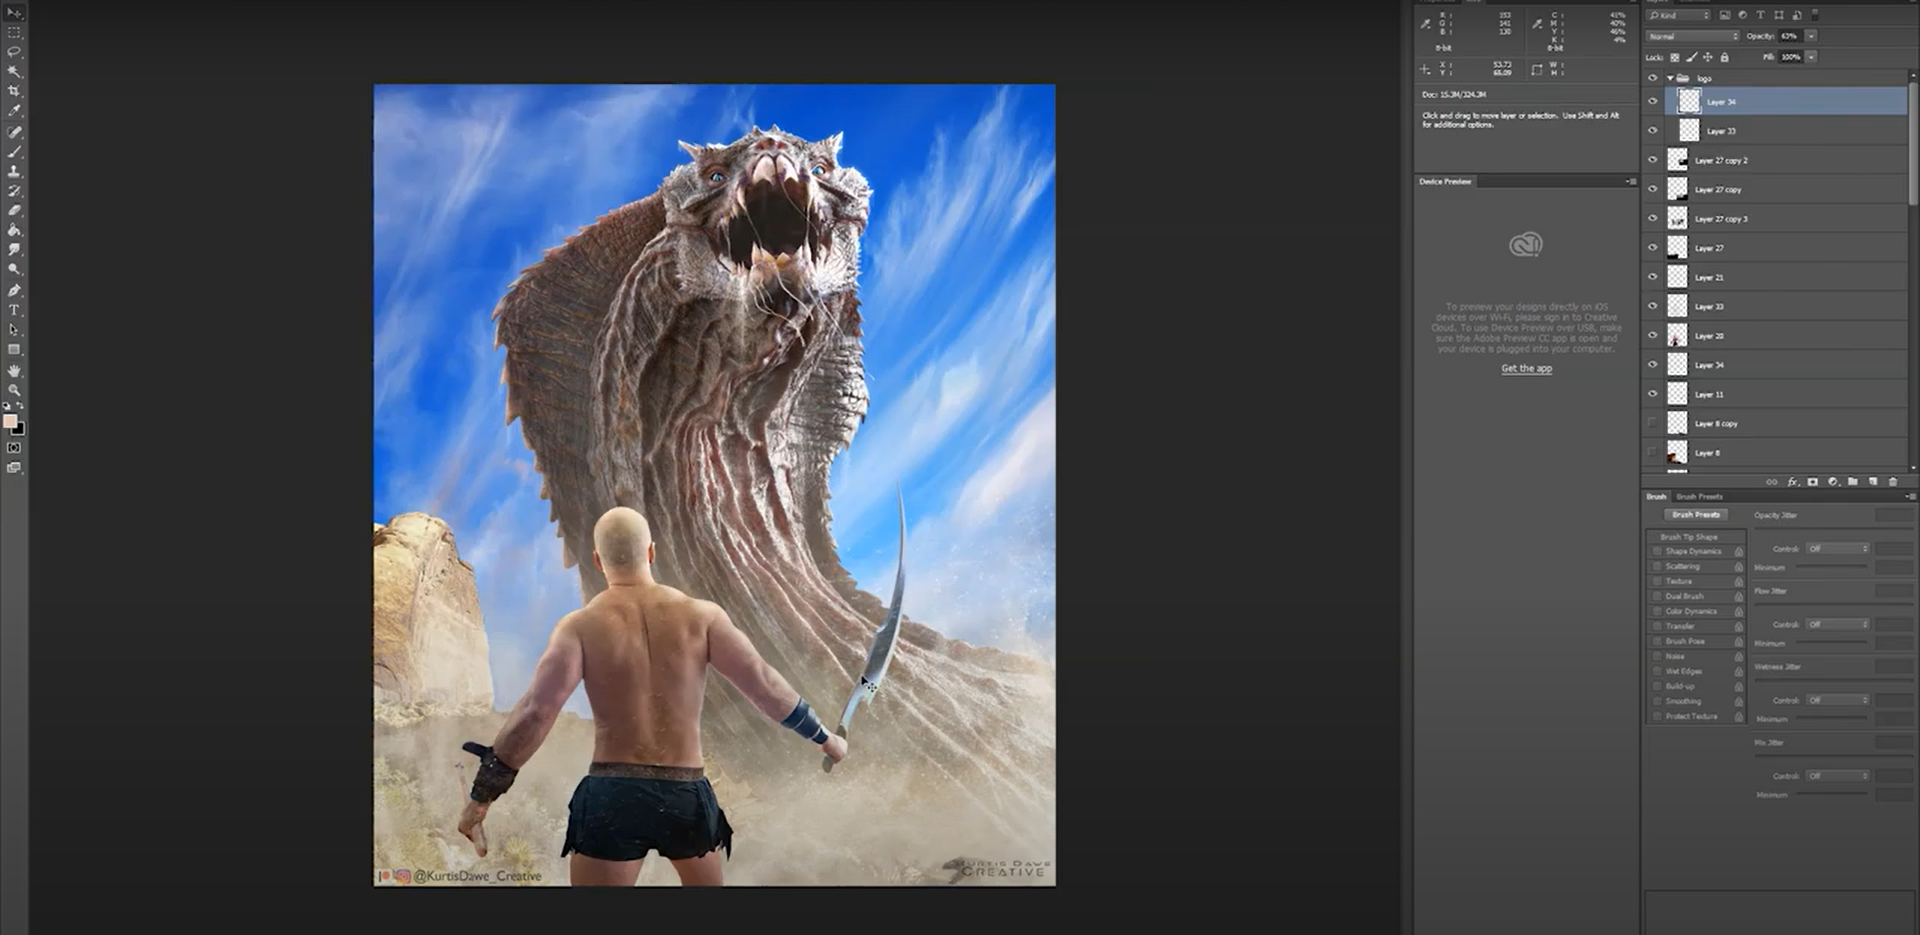Select the Crop tool
Image resolution: width=1920 pixels, height=935 pixels.
(14, 91)
